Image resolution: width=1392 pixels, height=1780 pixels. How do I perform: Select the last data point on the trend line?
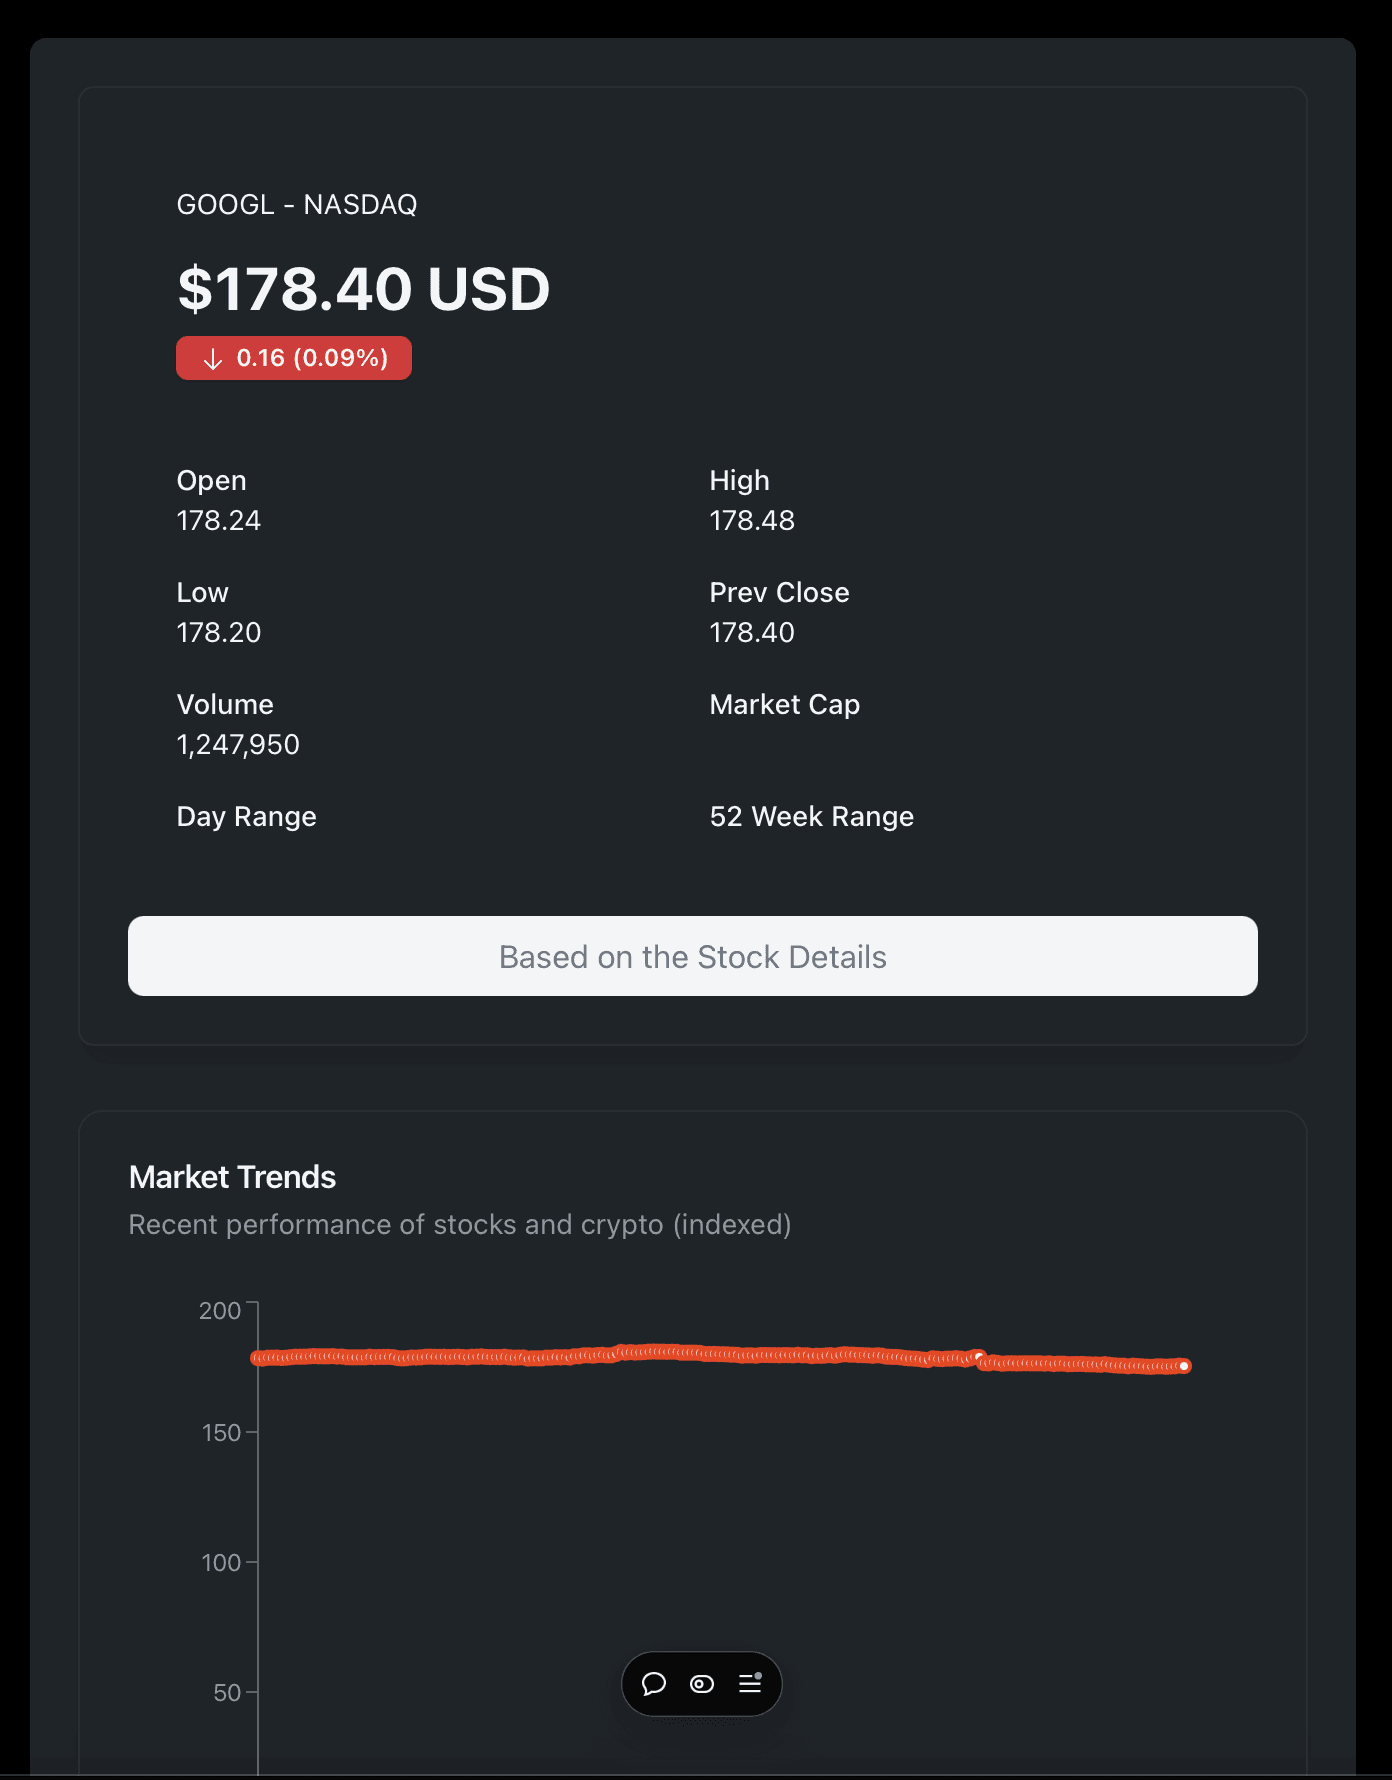(x=1185, y=1364)
